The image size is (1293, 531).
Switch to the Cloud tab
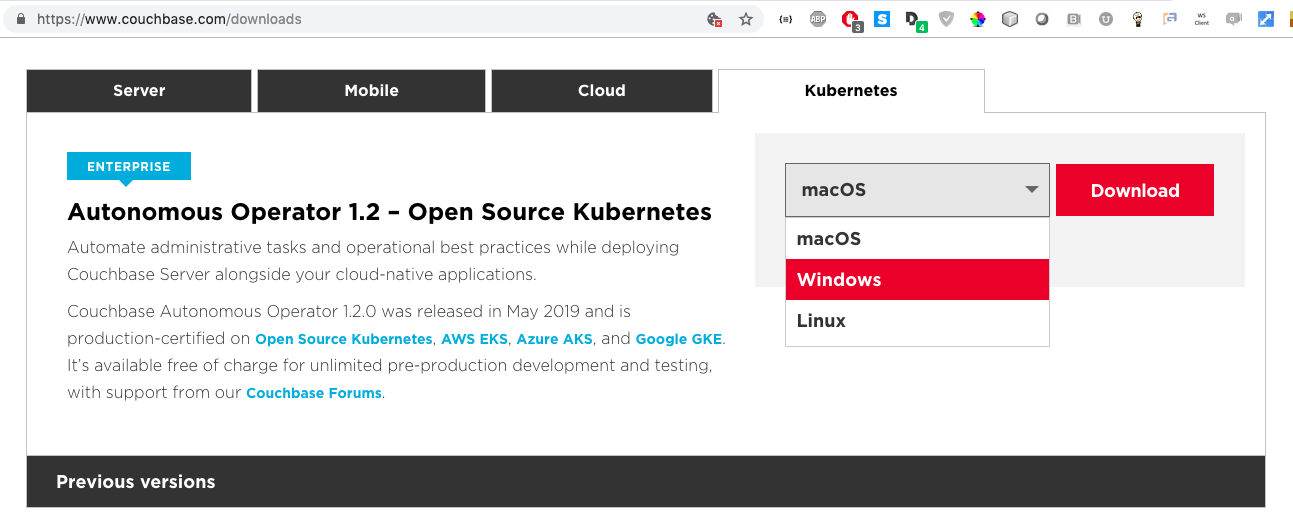602,90
